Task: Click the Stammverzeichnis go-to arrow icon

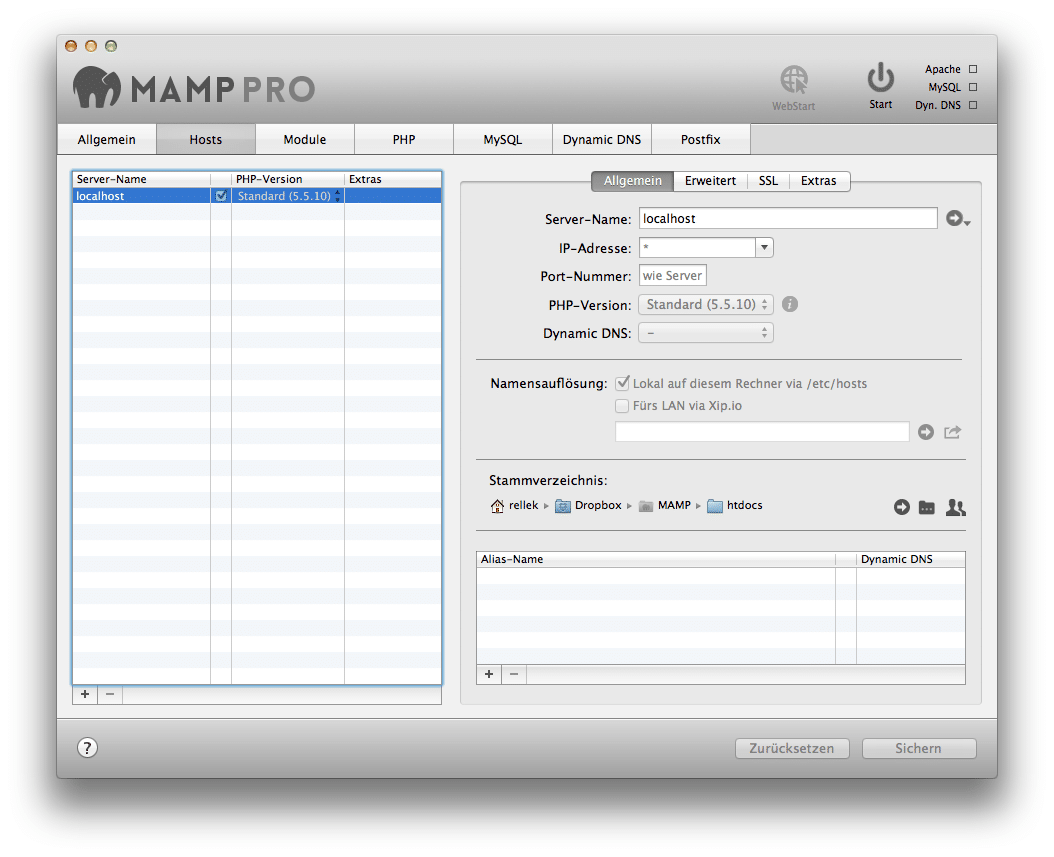Action: (x=901, y=507)
